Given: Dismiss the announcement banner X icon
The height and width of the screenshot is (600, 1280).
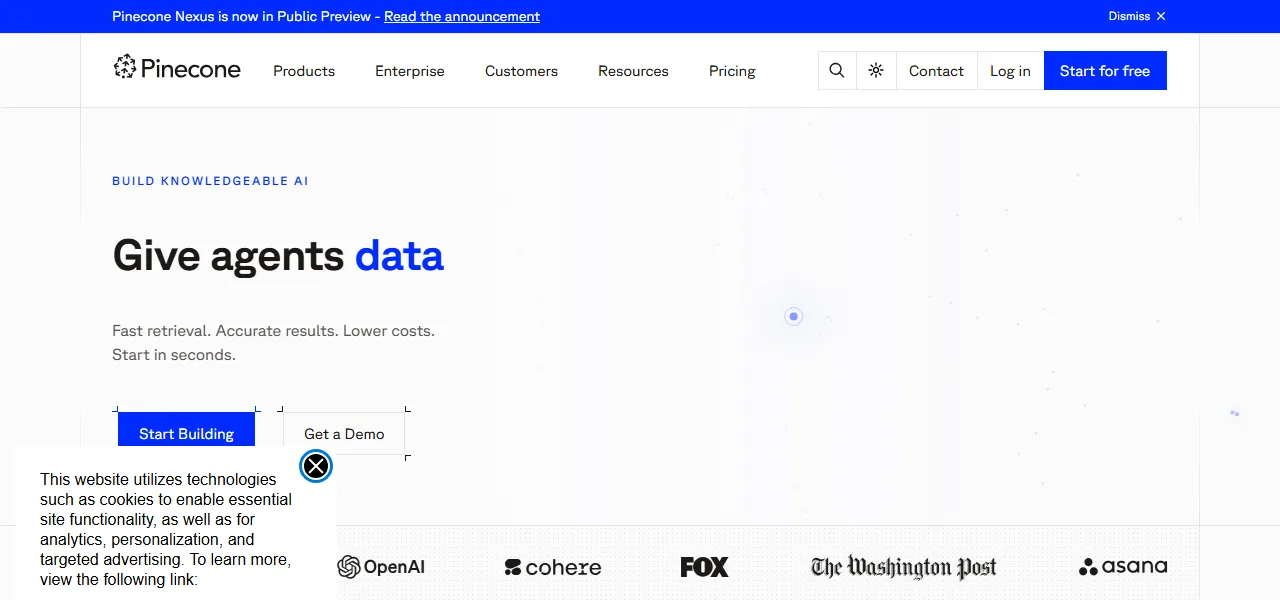Looking at the screenshot, I should [1161, 16].
